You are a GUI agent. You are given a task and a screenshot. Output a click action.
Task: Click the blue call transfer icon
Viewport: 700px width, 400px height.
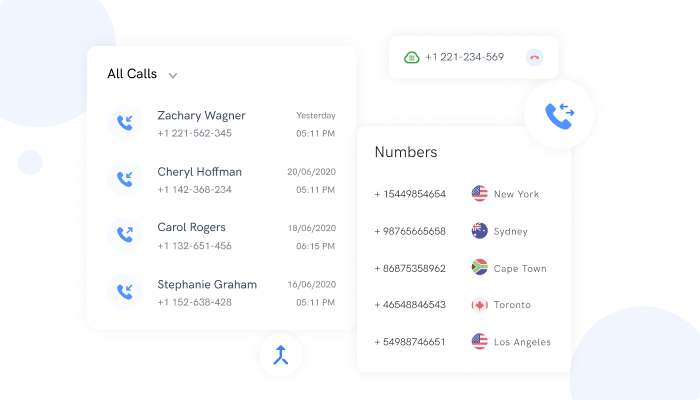pos(559,115)
